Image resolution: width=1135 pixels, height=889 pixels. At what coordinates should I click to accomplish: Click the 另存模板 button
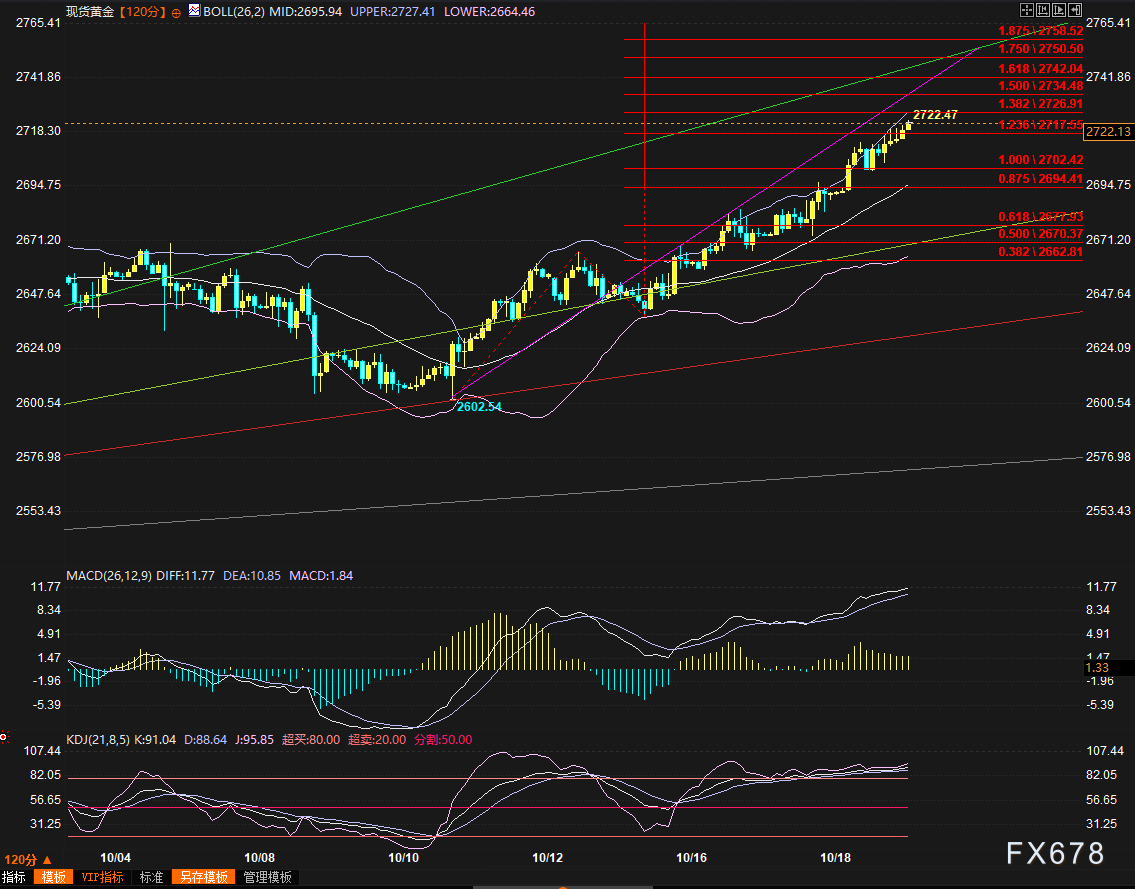202,878
